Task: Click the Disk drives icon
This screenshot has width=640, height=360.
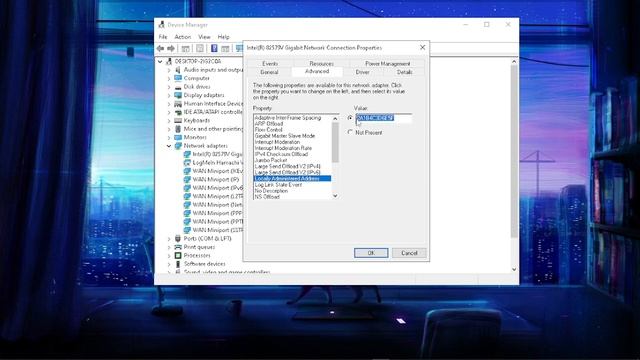Action: pos(178,87)
